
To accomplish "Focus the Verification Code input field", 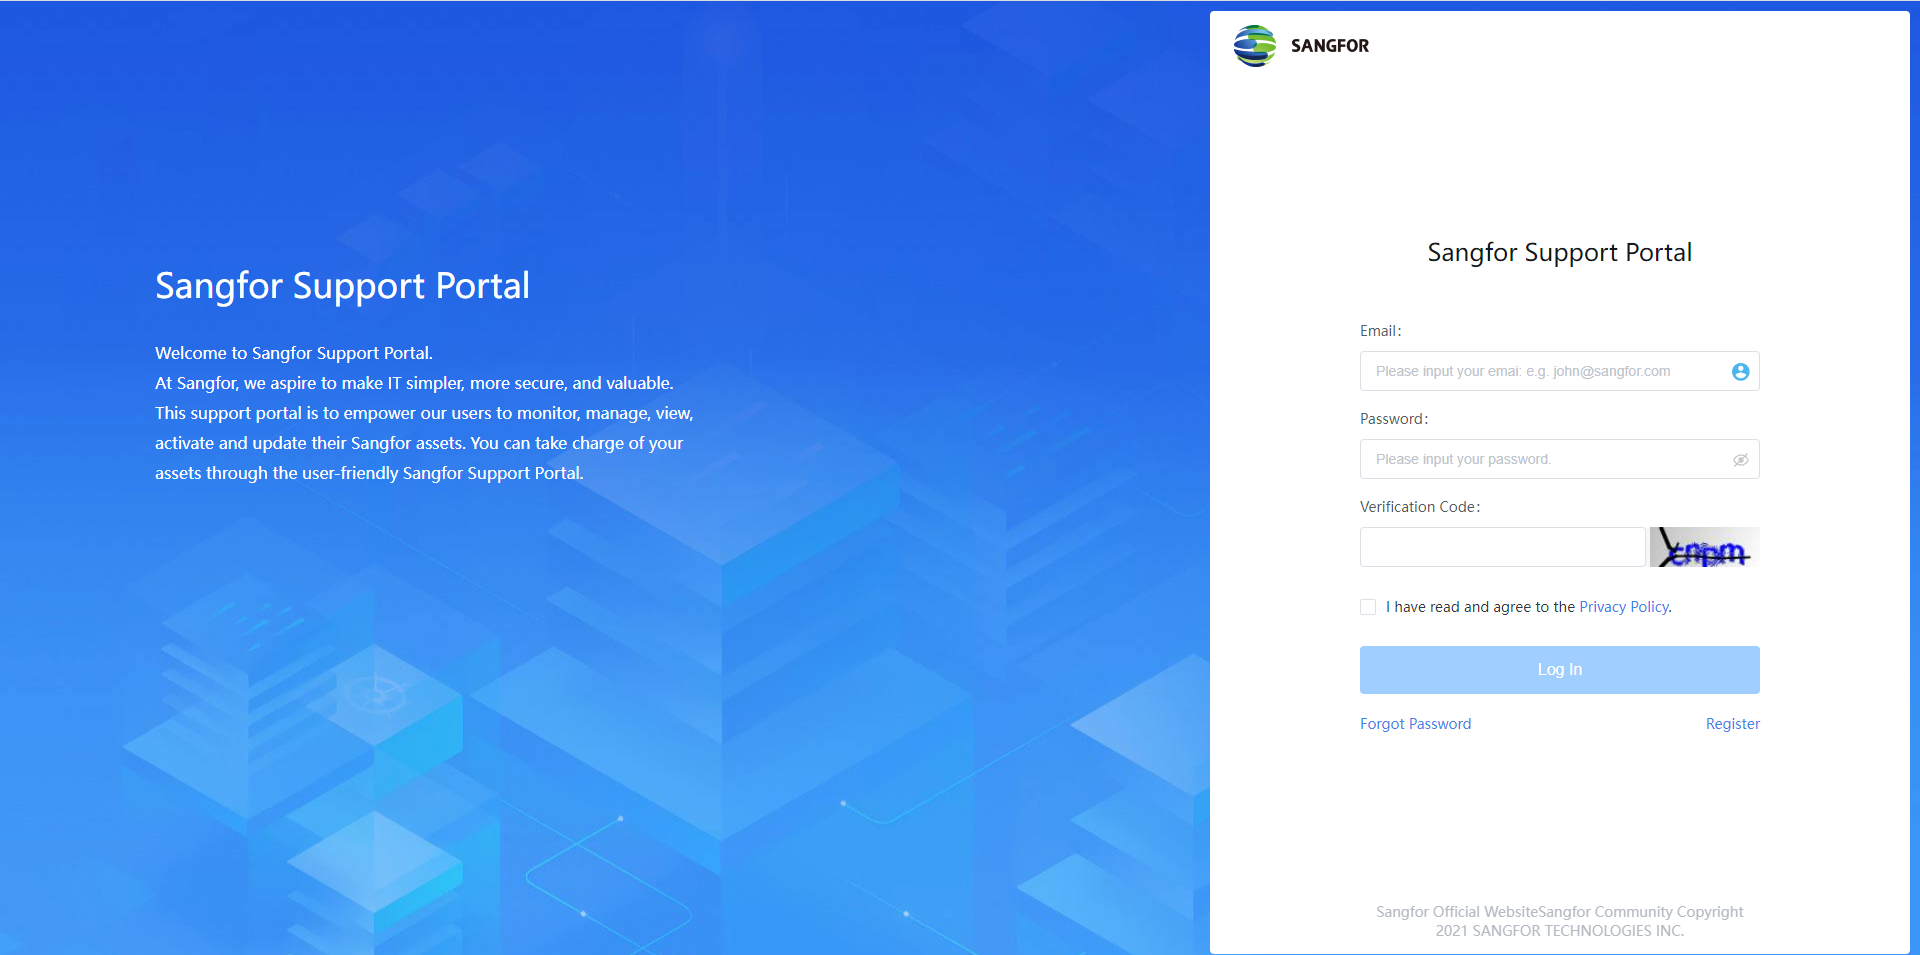I will (1502, 547).
